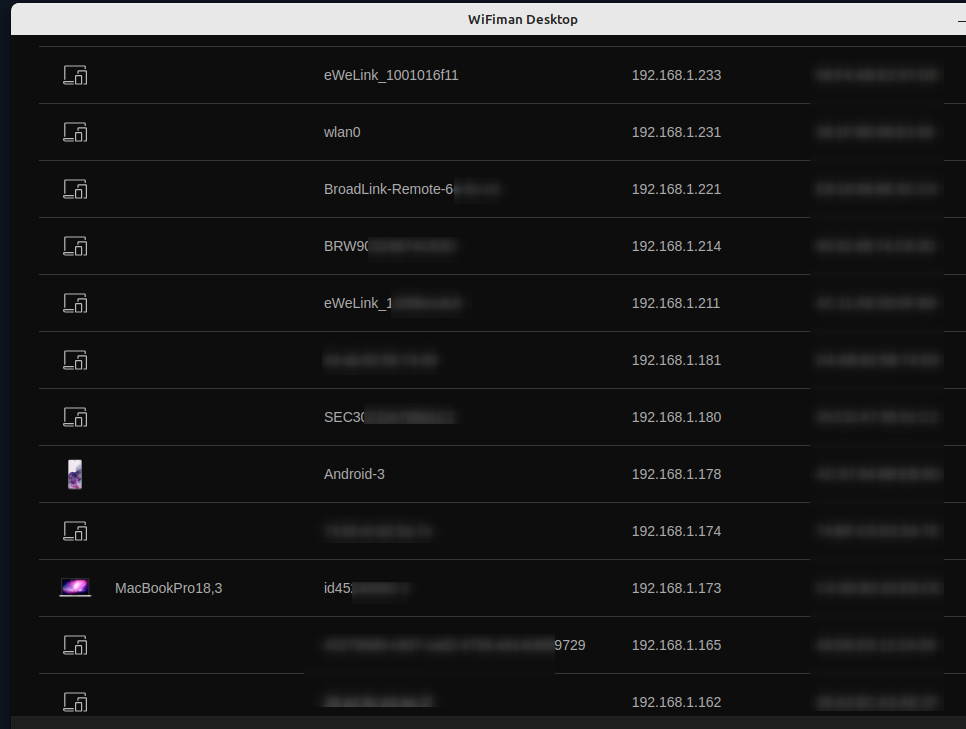Select the wlan0 hostname
This screenshot has height=729, width=966.
coord(342,132)
